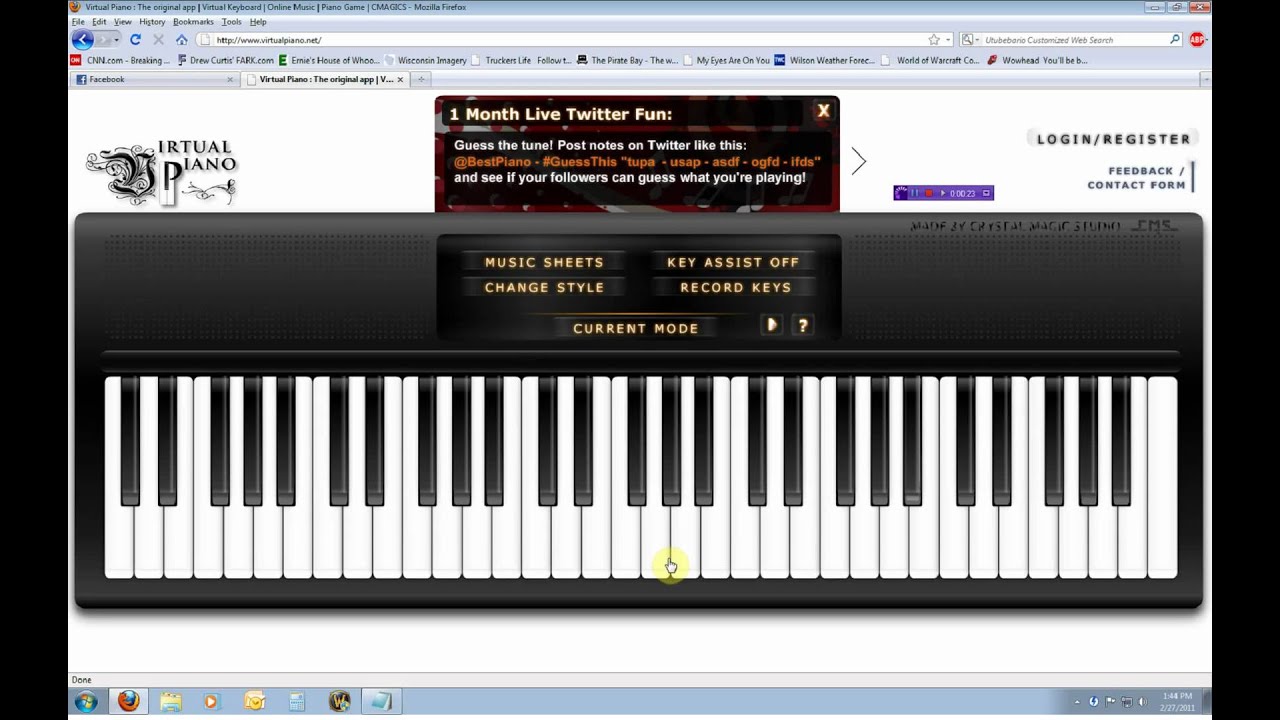Viewport: 1280px width, 720px height.
Task: Open the Windows Start orb
Action: (85, 702)
